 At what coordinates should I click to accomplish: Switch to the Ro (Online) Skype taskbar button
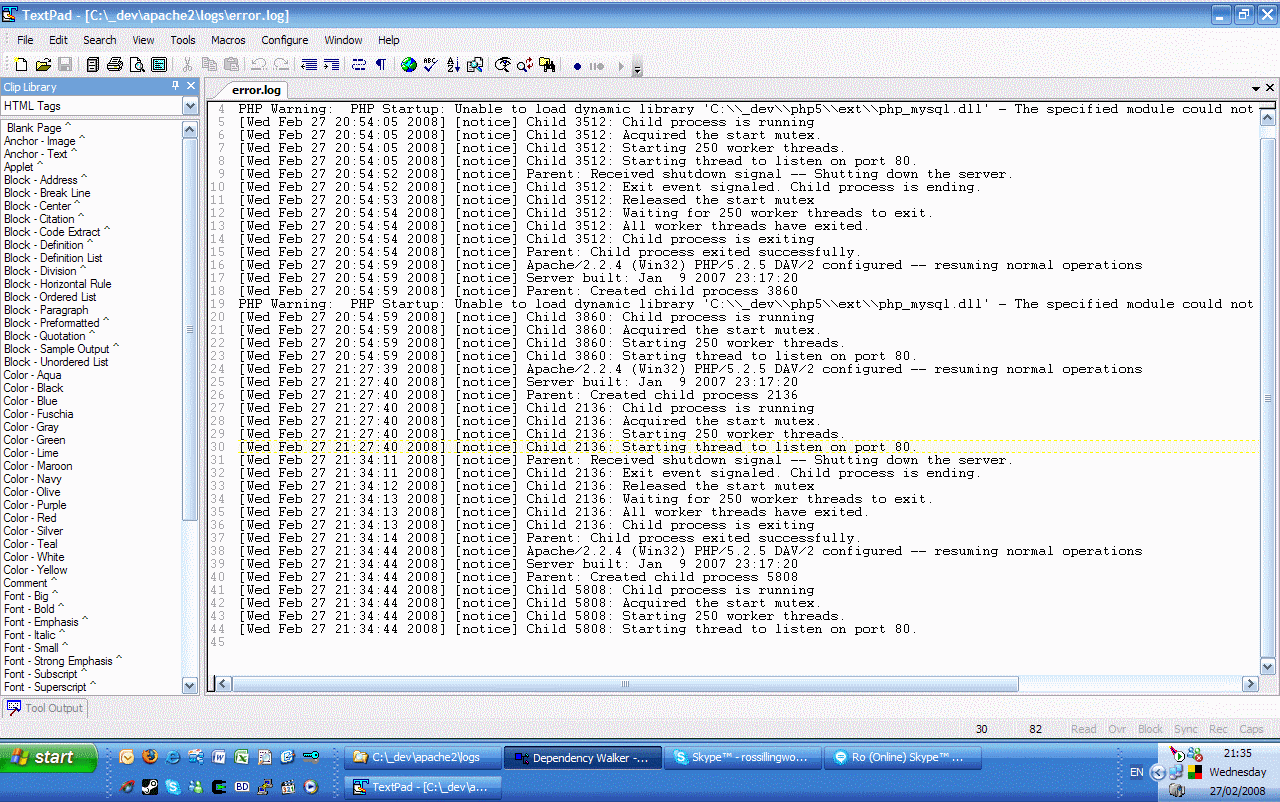click(903, 758)
